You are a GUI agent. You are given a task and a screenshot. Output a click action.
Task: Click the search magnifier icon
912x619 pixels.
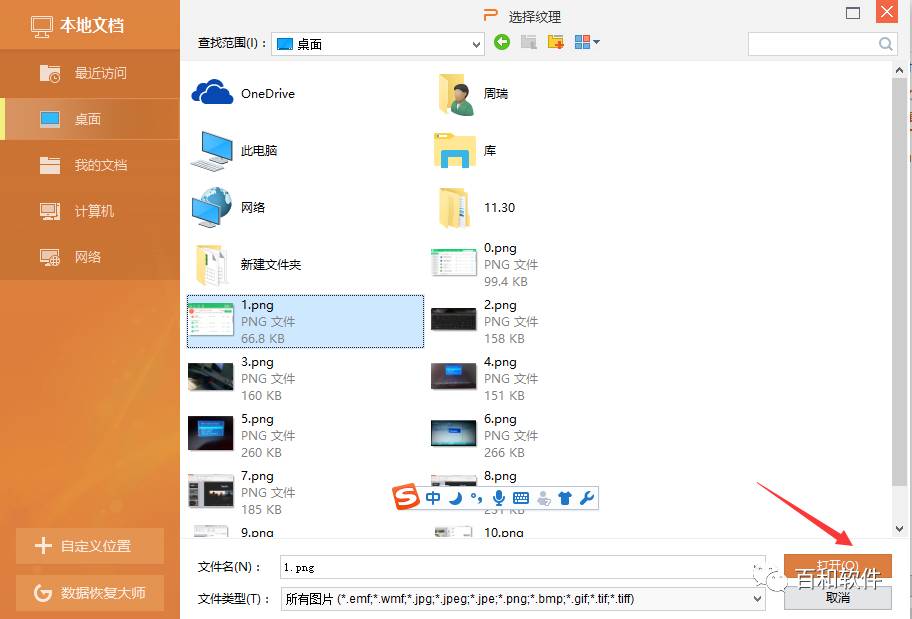click(x=886, y=44)
